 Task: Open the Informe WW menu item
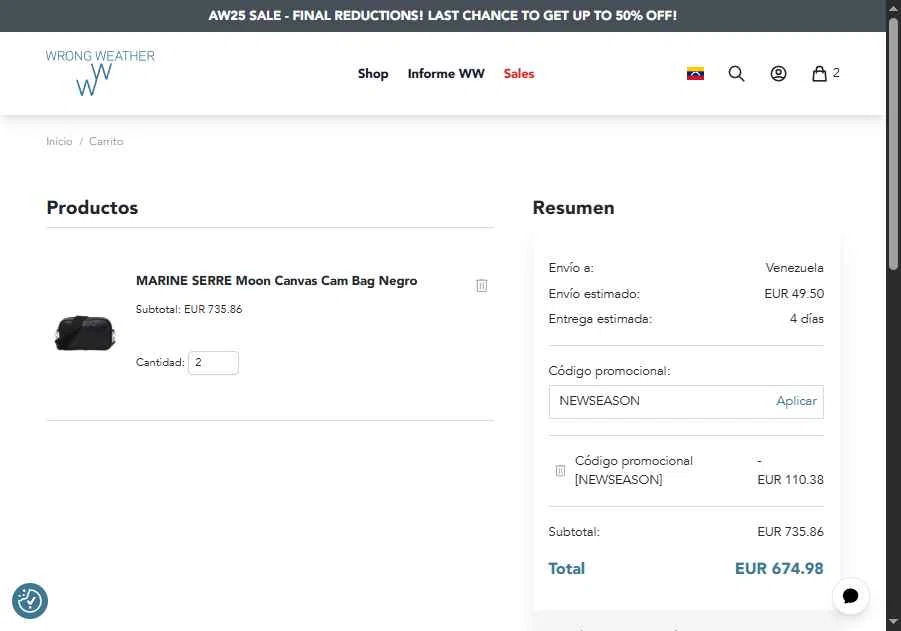446,74
